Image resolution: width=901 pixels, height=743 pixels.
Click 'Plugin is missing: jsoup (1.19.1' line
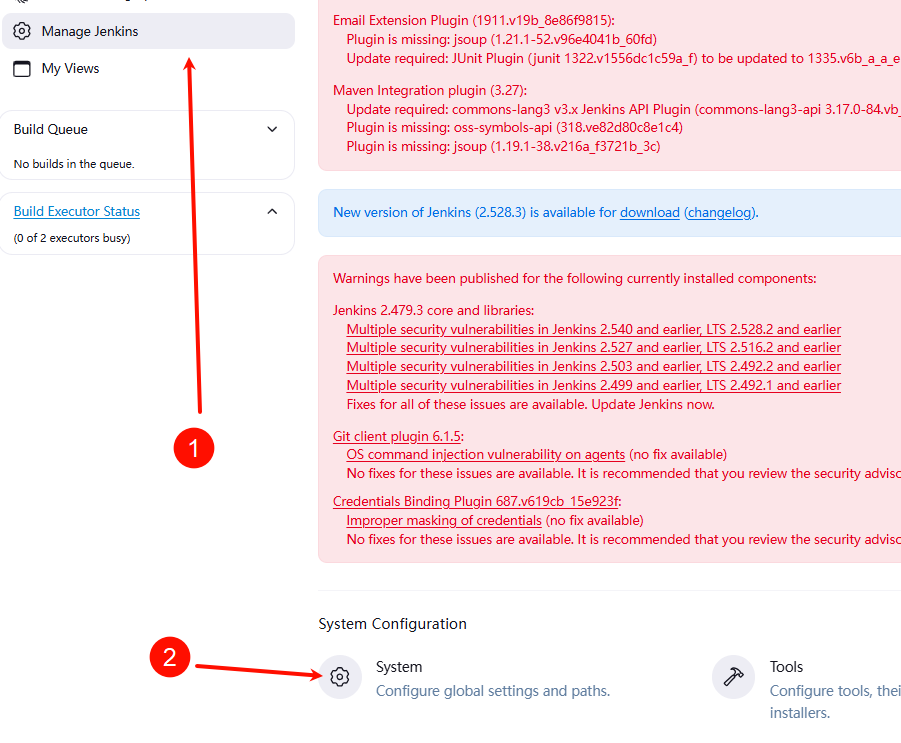click(x=503, y=147)
